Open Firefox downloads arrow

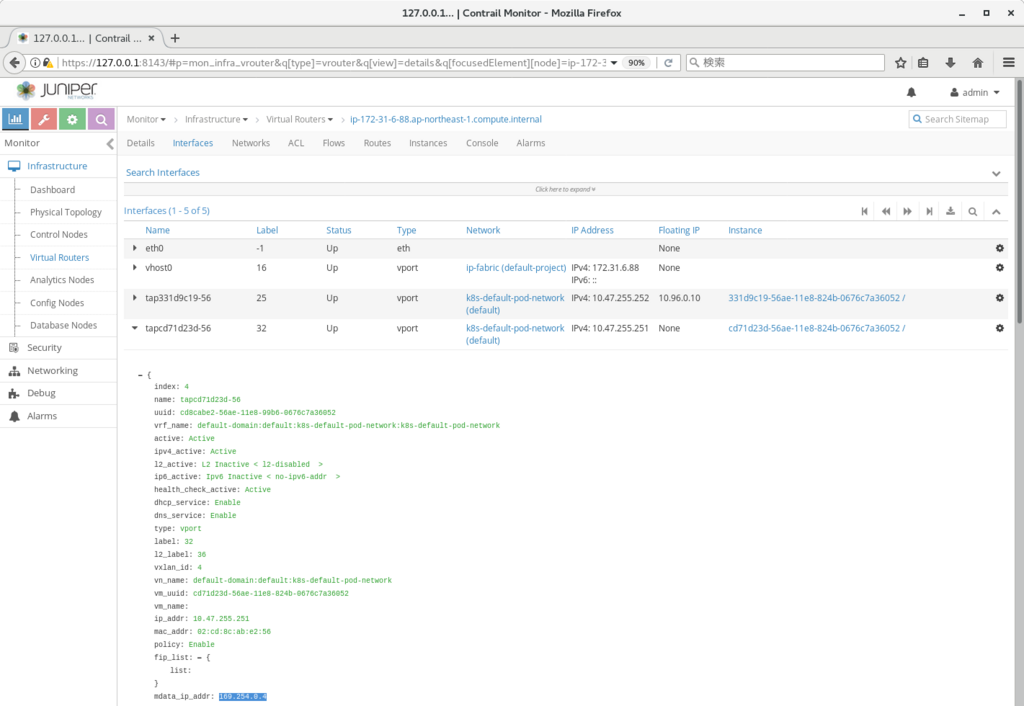[950, 63]
